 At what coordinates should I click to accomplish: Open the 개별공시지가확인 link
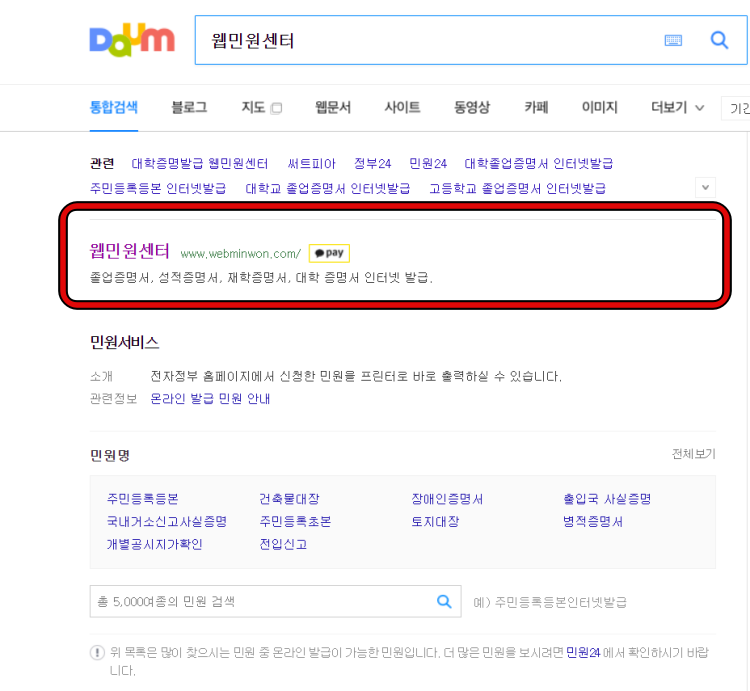click(x=154, y=544)
